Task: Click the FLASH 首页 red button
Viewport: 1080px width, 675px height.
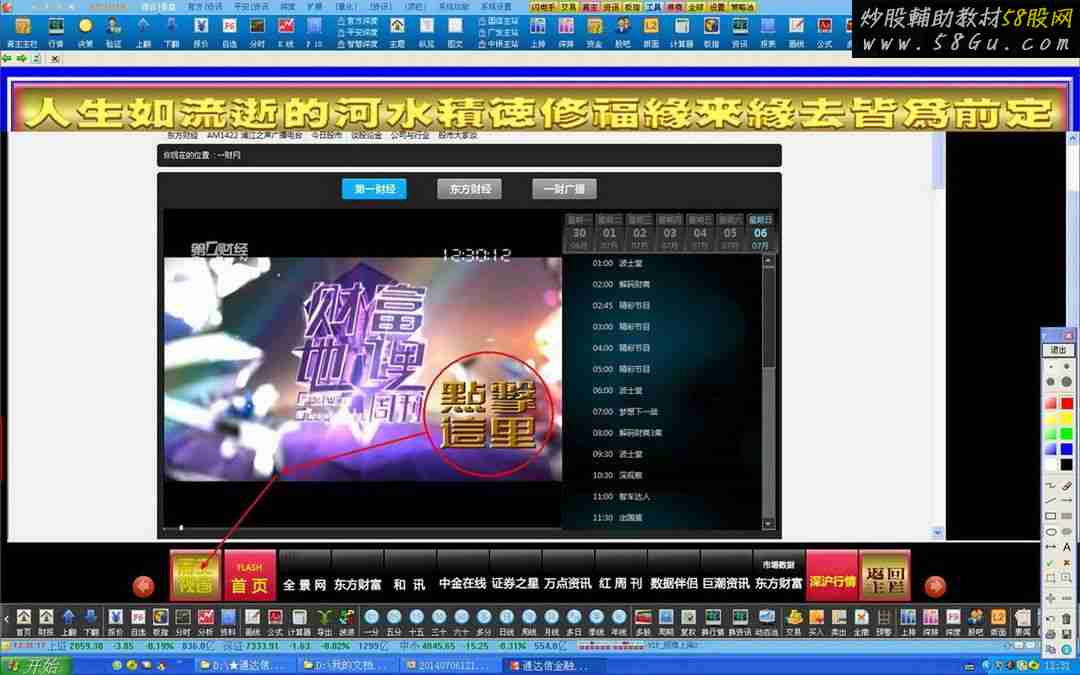Action: pyautogui.click(x=249, y=575)
